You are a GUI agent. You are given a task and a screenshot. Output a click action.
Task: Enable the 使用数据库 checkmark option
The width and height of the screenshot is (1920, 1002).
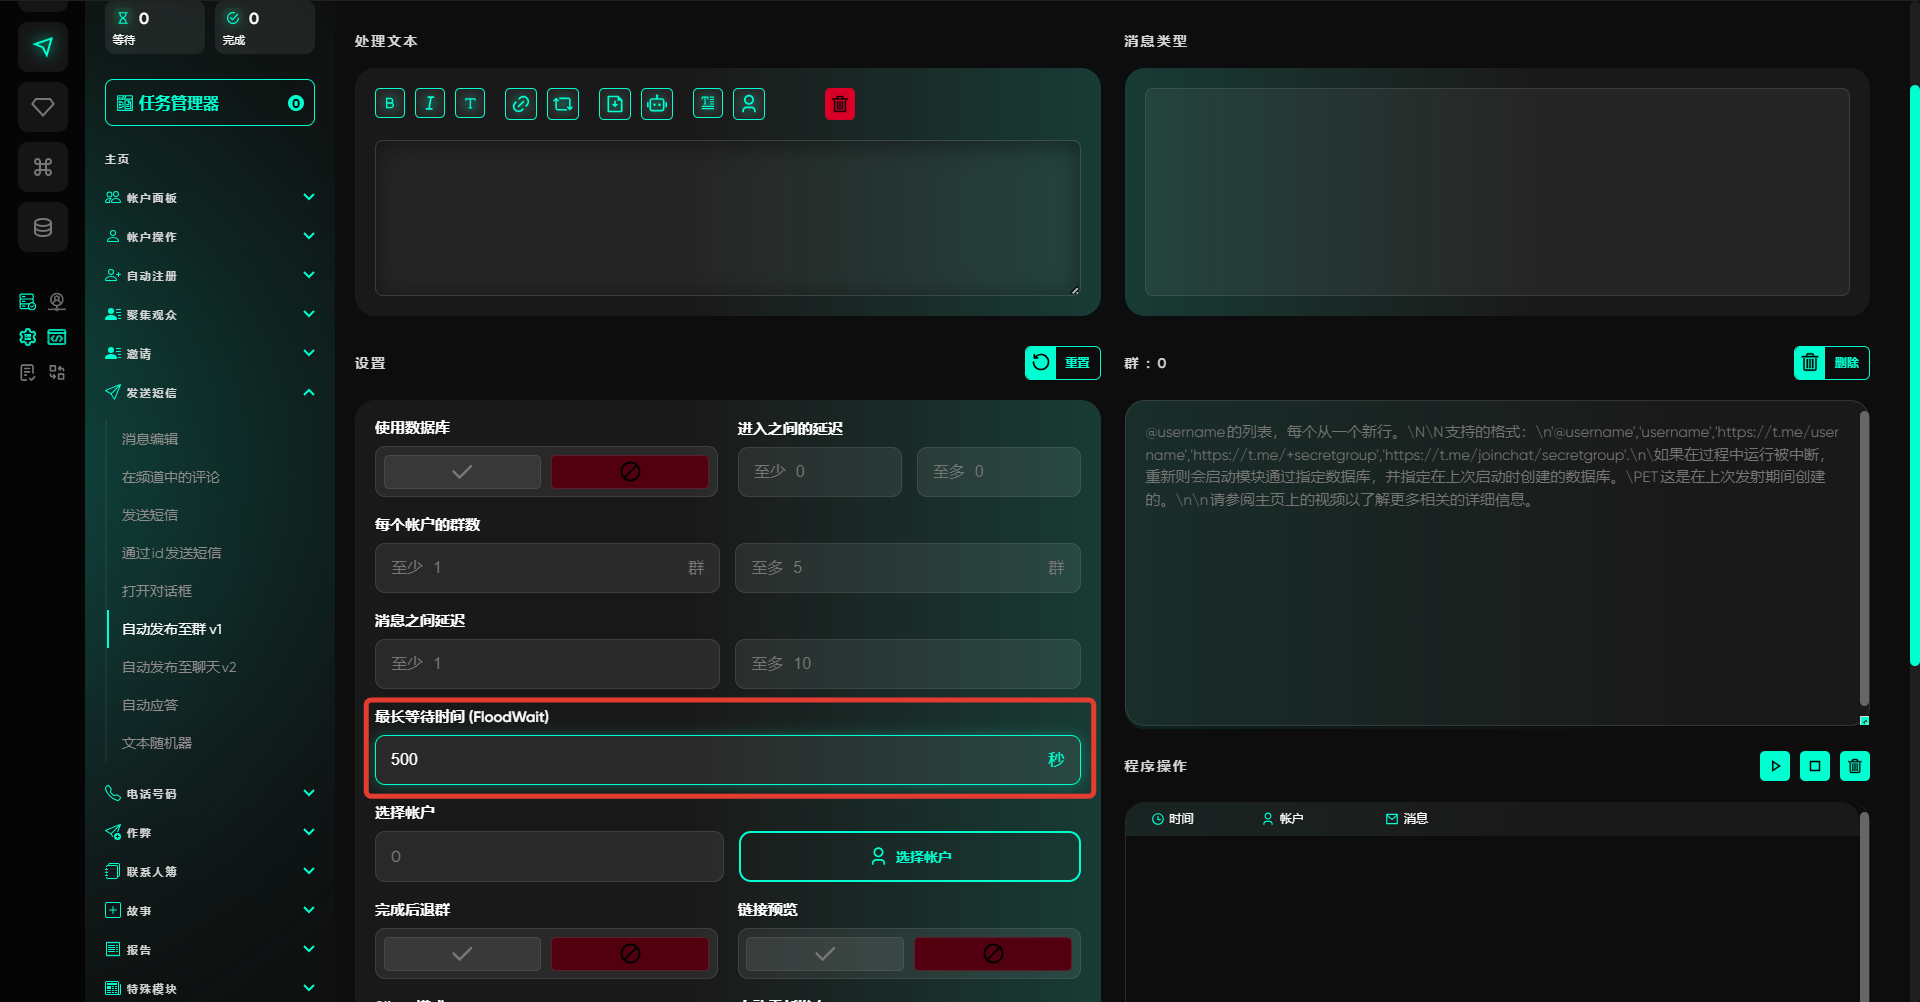462,472
